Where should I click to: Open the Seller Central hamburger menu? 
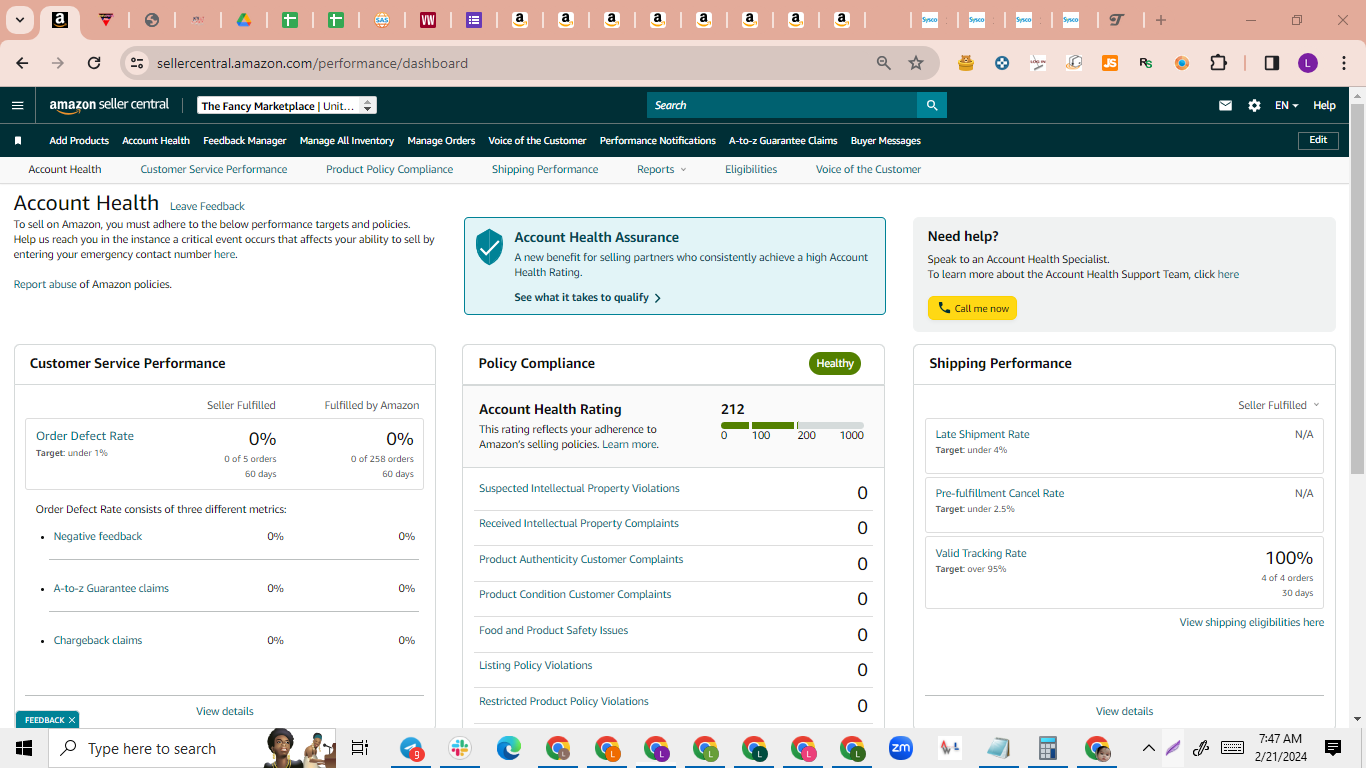coord(17,105)
